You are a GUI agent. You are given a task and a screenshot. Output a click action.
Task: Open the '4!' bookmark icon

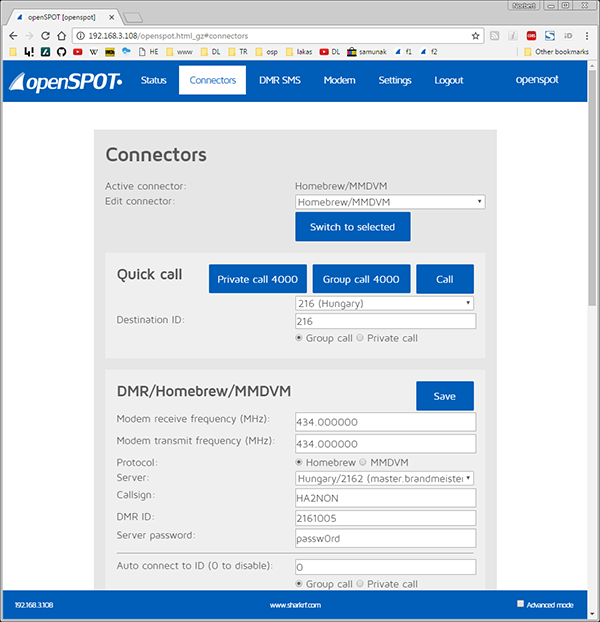tap(29, 52)
